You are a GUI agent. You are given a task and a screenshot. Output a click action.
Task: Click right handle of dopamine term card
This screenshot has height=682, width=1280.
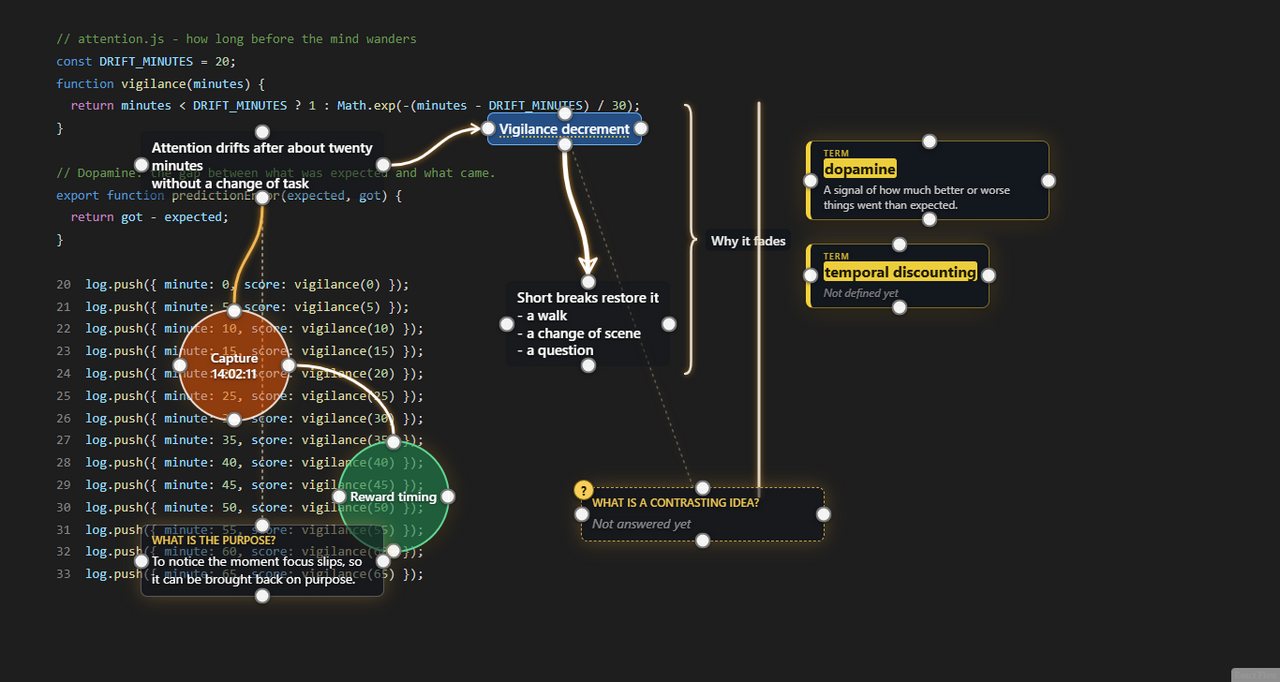1048,181
